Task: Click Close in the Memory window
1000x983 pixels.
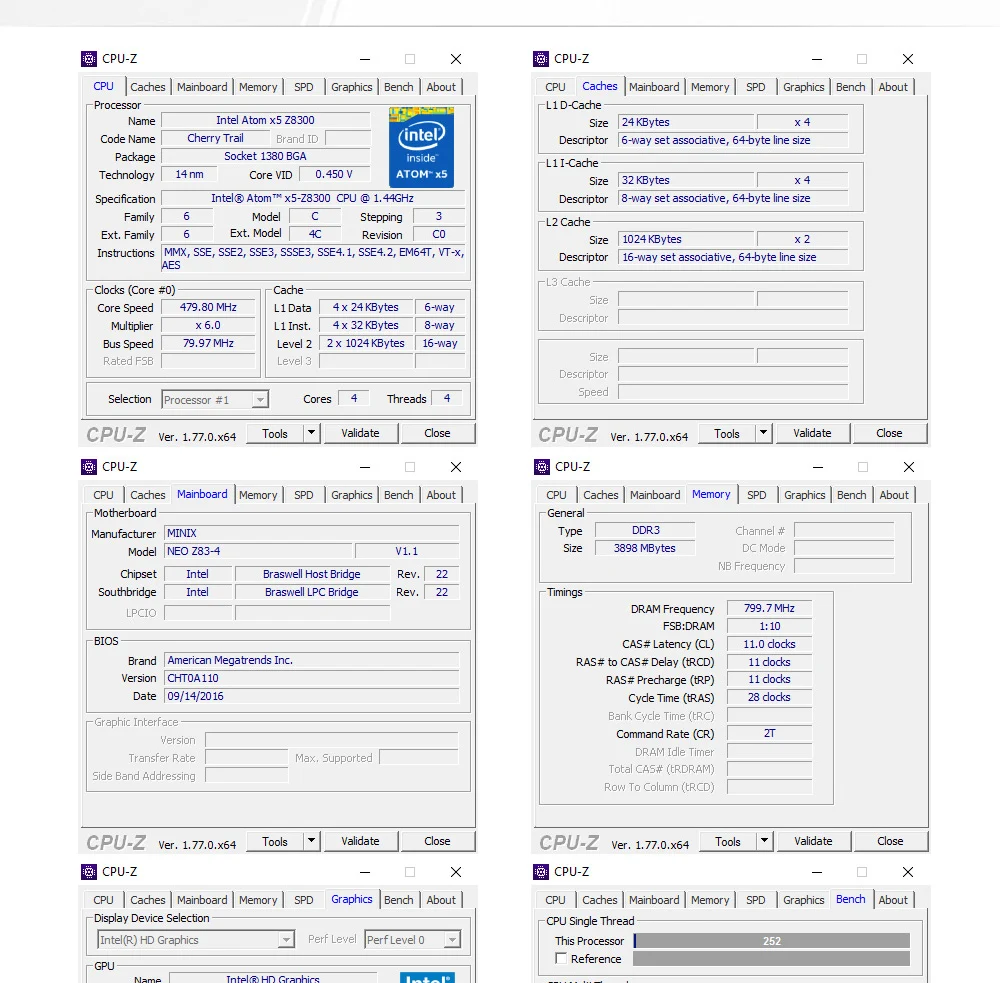Action: point(890,841)
